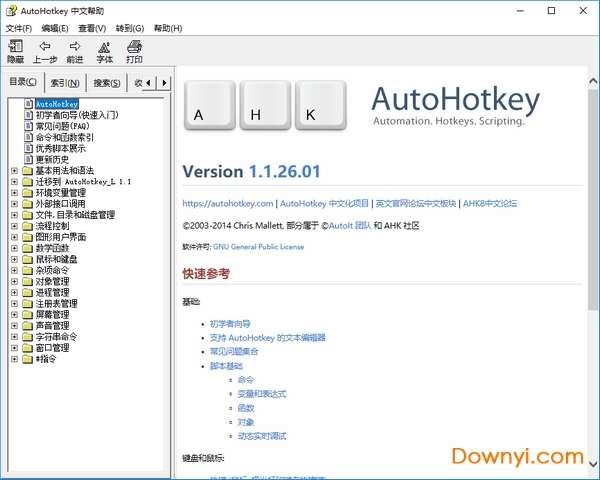Open the 帮助(H) menu
The height and width of the screenshot is (480, 600).
tap(168, 28)
